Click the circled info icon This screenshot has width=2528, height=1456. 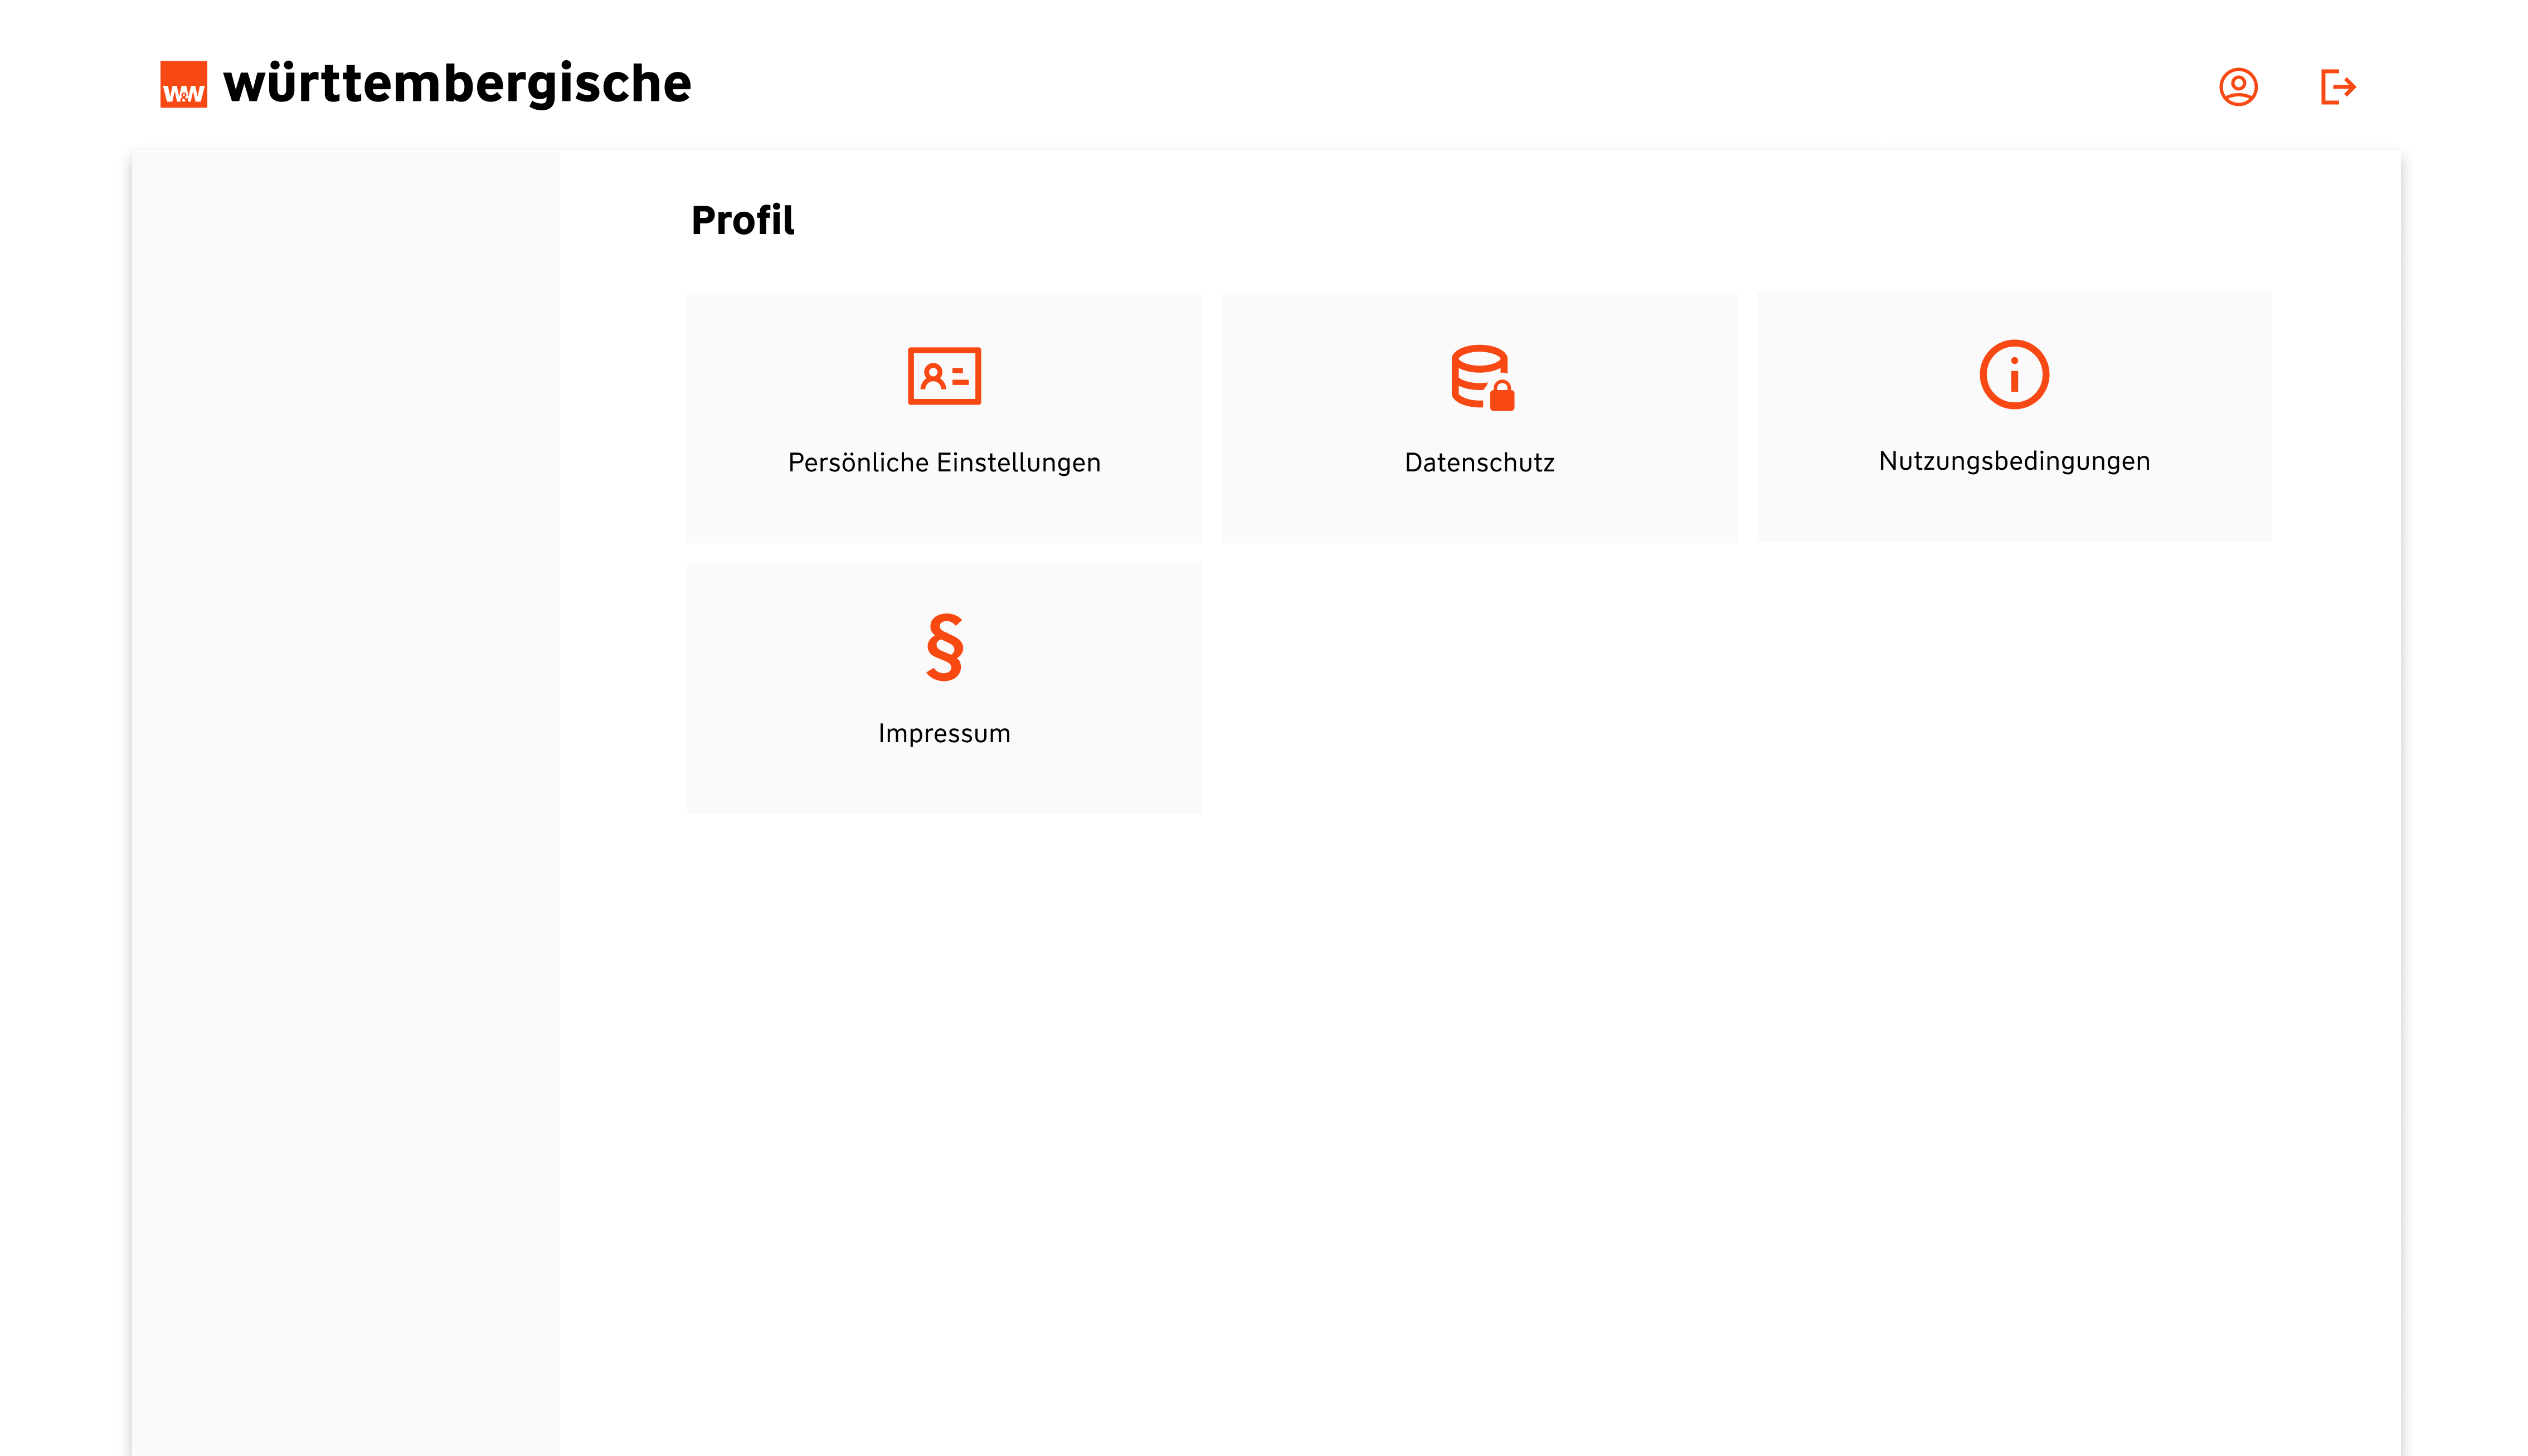[x=2013, y=375]
